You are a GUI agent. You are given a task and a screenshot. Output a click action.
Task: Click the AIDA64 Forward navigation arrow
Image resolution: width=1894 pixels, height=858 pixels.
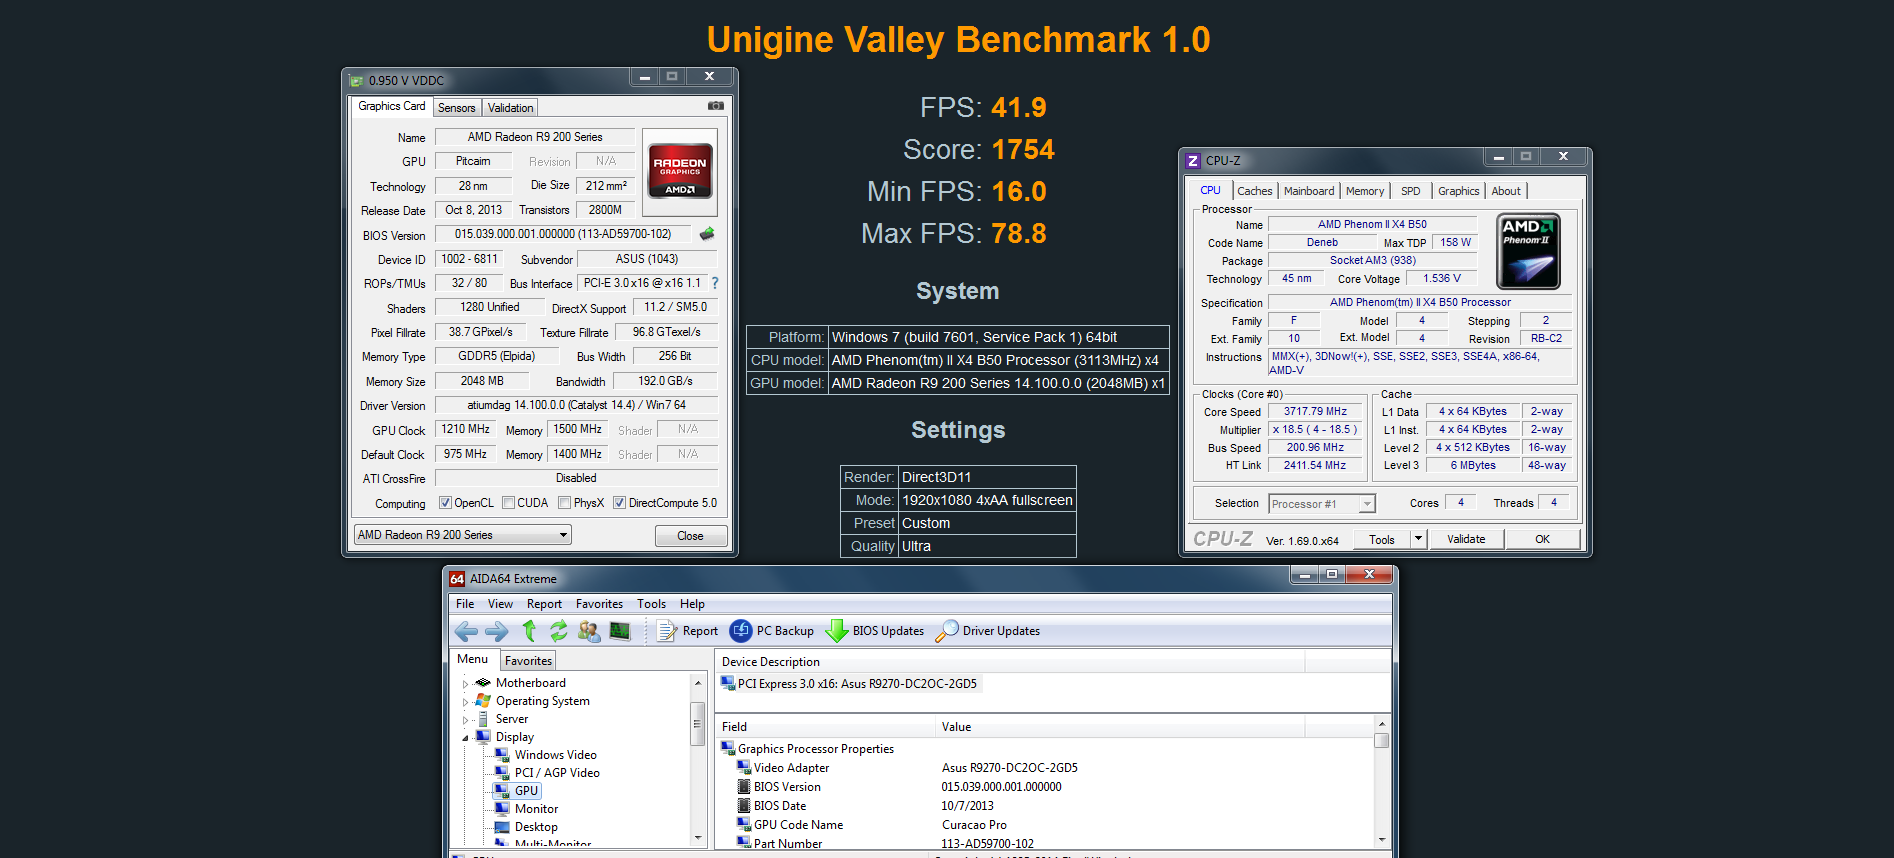pos(497,631)
